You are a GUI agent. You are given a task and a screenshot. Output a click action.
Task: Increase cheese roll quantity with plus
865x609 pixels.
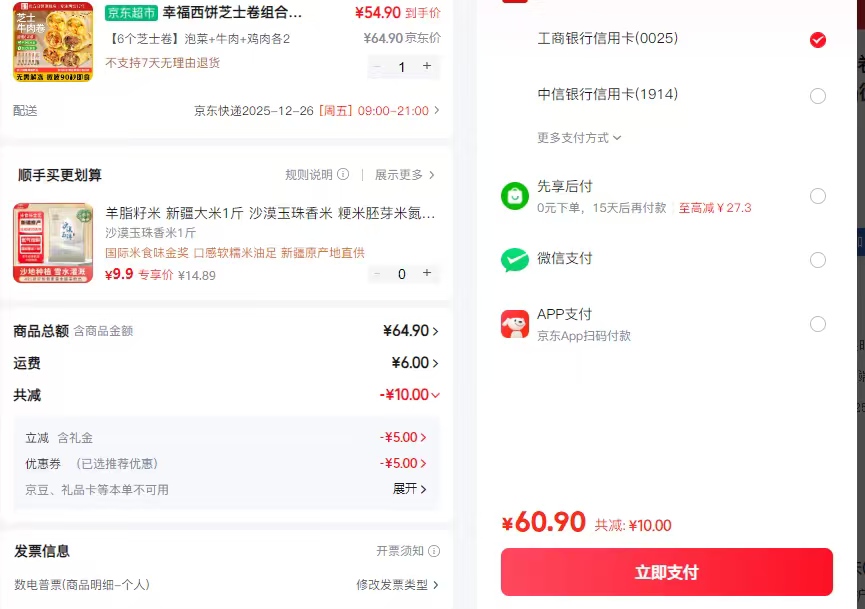(x=427, y=66)
